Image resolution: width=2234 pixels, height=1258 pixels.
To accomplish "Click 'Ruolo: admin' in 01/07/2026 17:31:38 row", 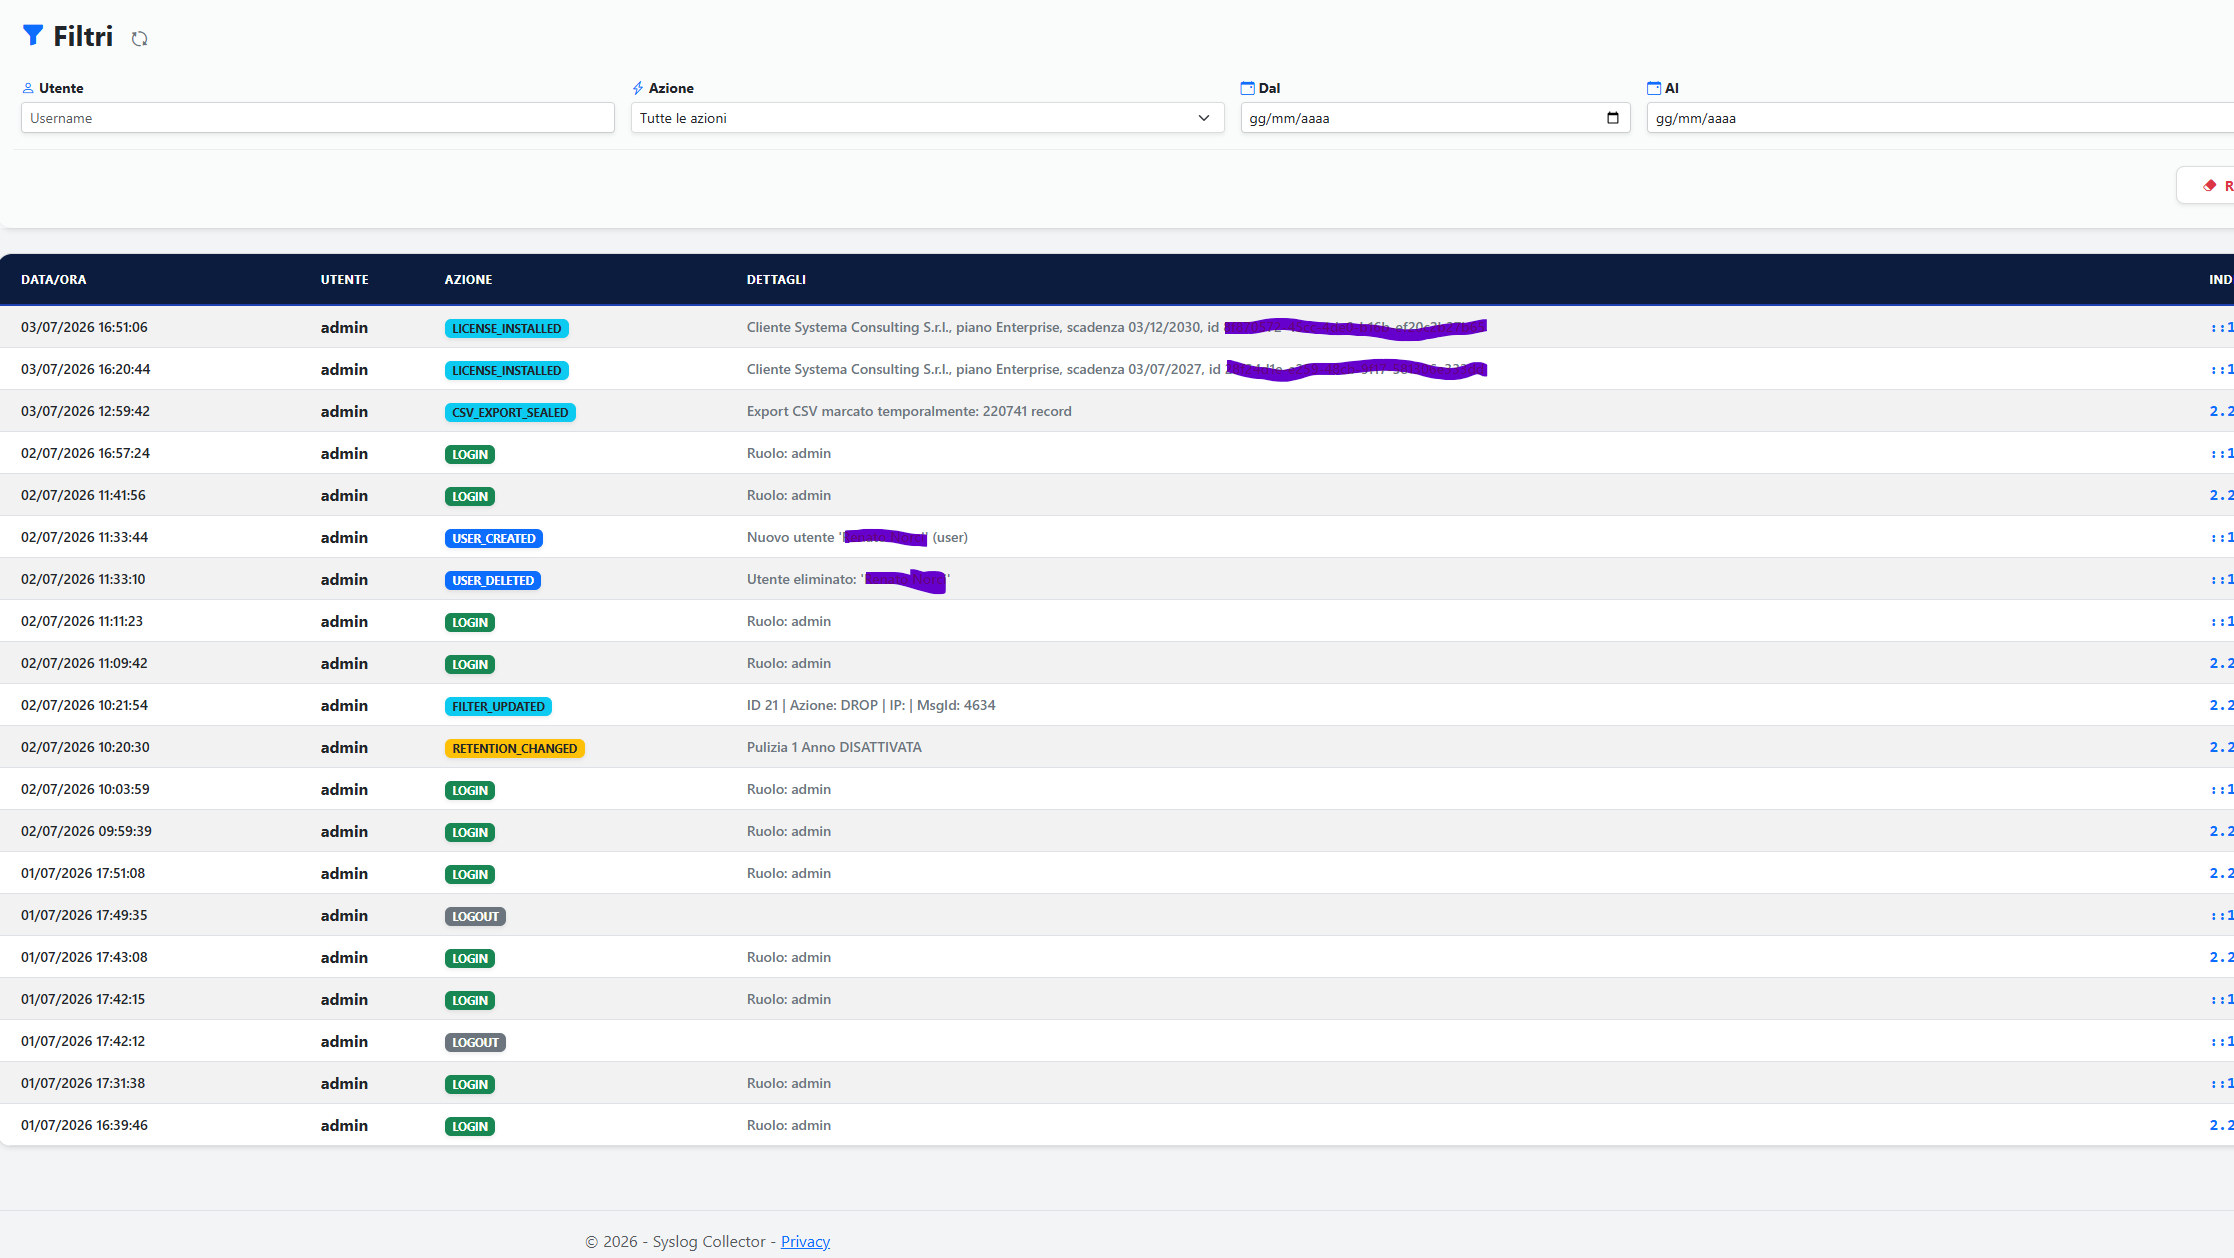I will click(789, 1083).
